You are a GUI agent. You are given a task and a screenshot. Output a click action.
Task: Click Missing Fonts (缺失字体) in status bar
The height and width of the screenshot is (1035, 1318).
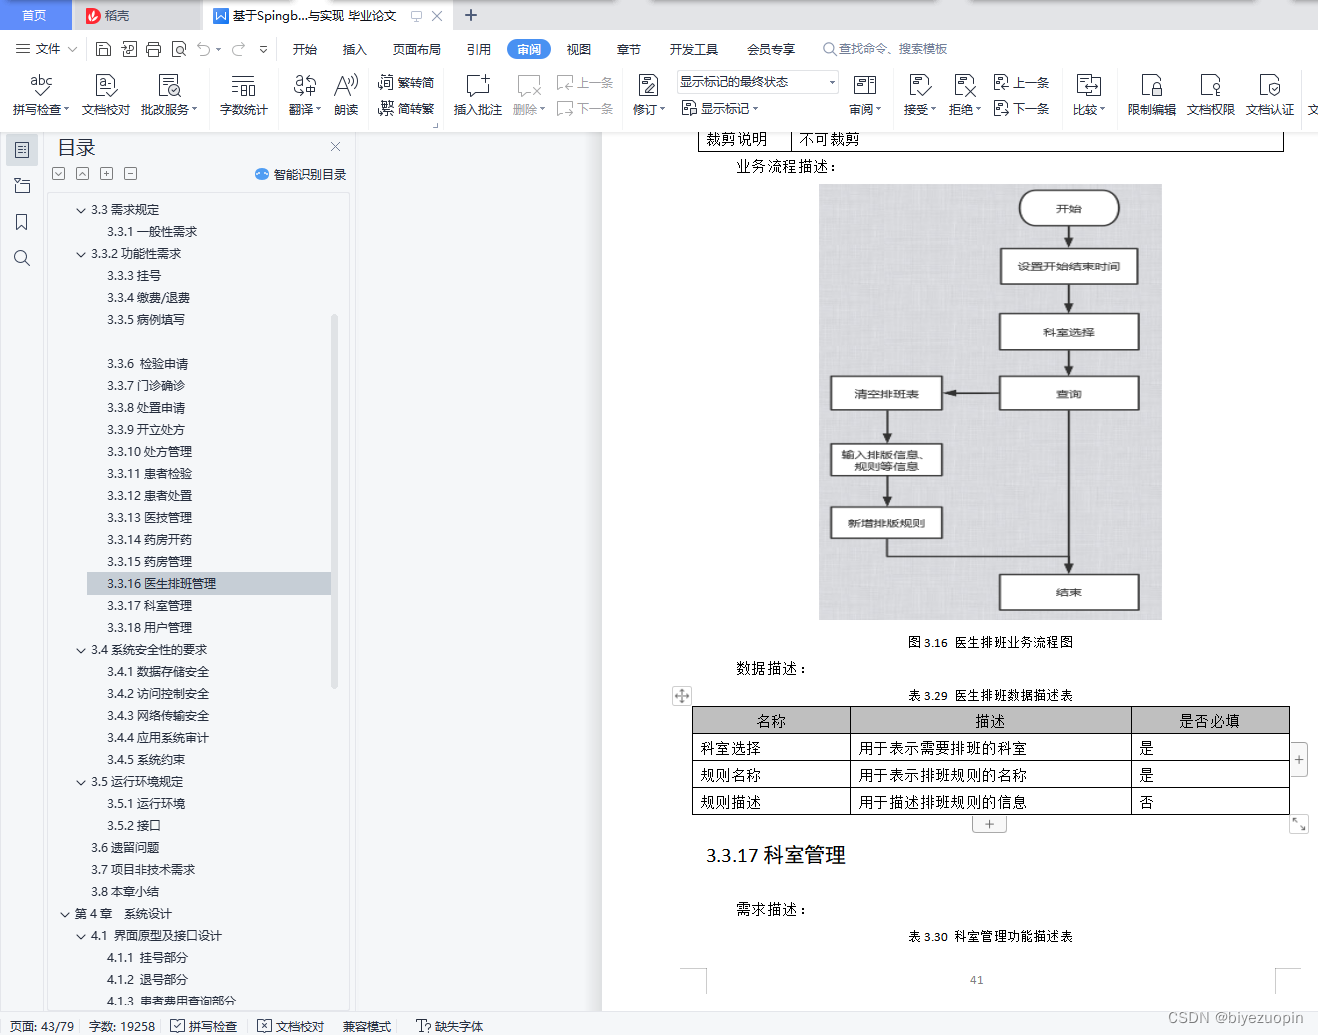(450, 1026)
